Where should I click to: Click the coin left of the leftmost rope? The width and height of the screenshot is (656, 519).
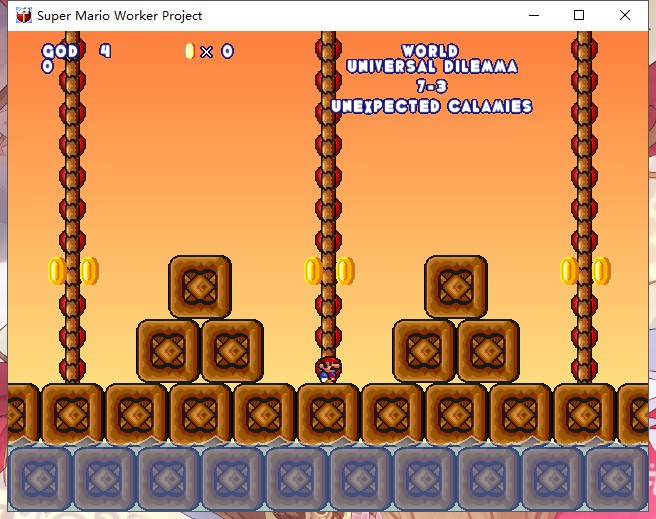(57, 271)
